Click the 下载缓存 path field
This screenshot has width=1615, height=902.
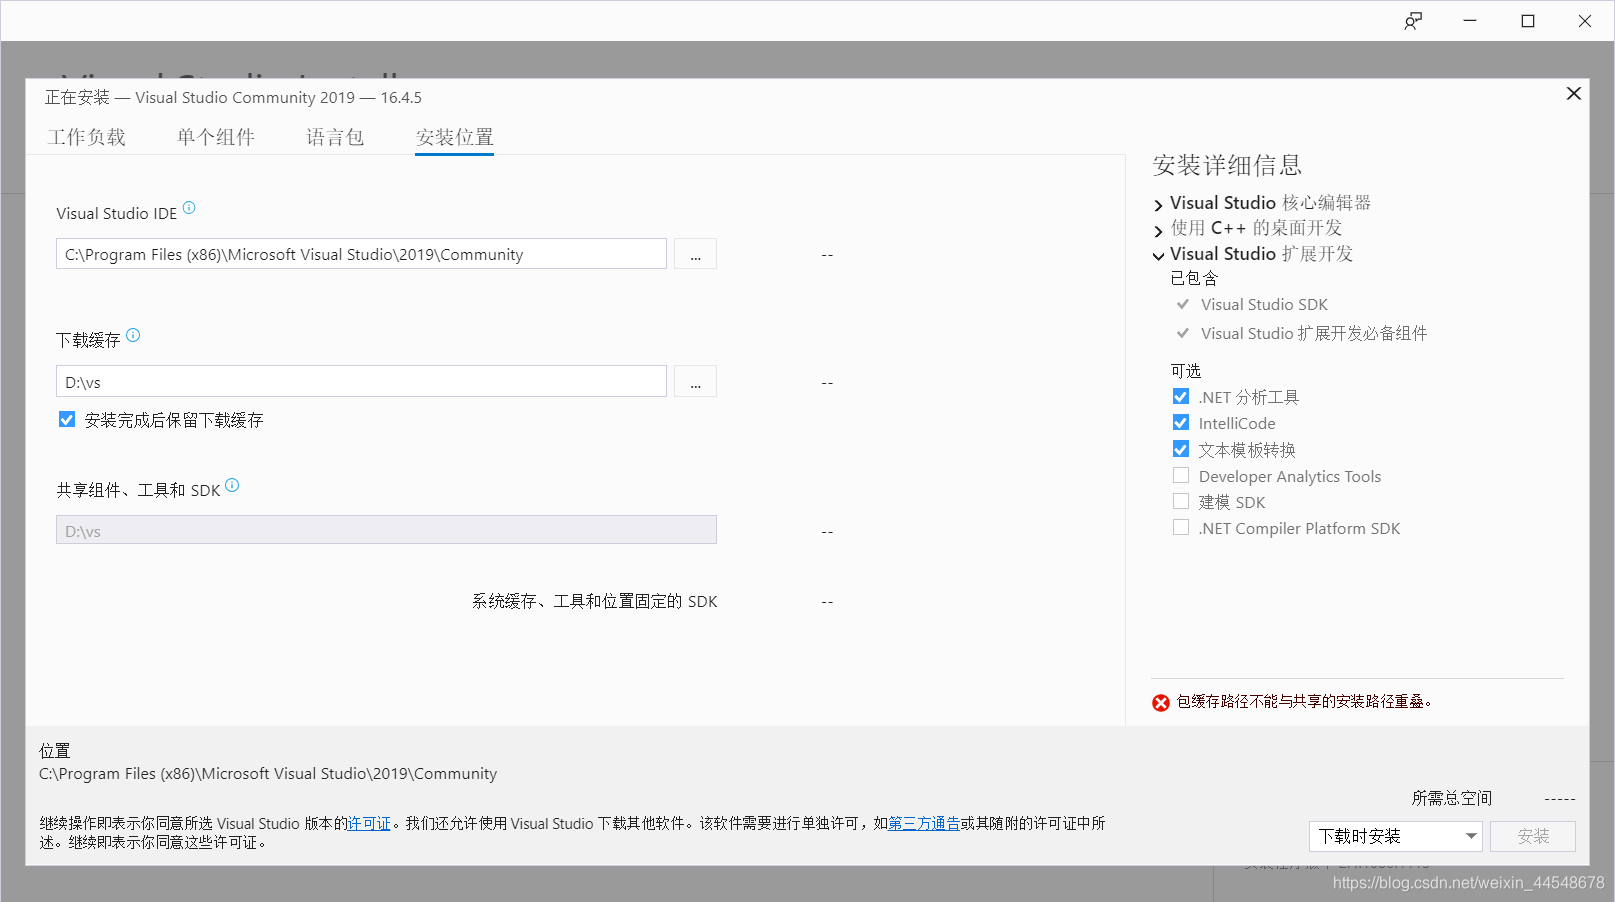pos(361,382)
